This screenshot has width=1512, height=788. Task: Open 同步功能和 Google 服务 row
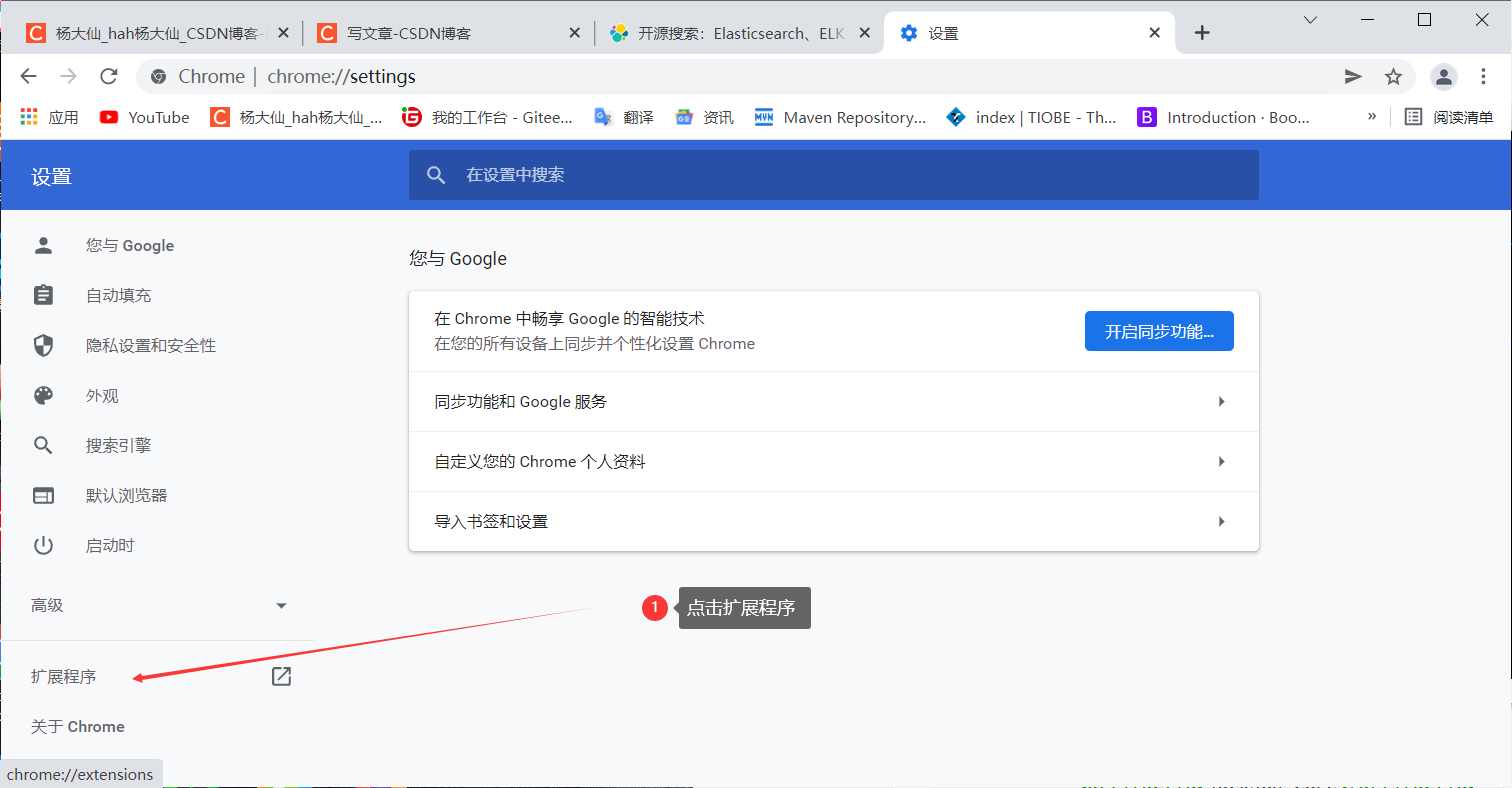833,402
